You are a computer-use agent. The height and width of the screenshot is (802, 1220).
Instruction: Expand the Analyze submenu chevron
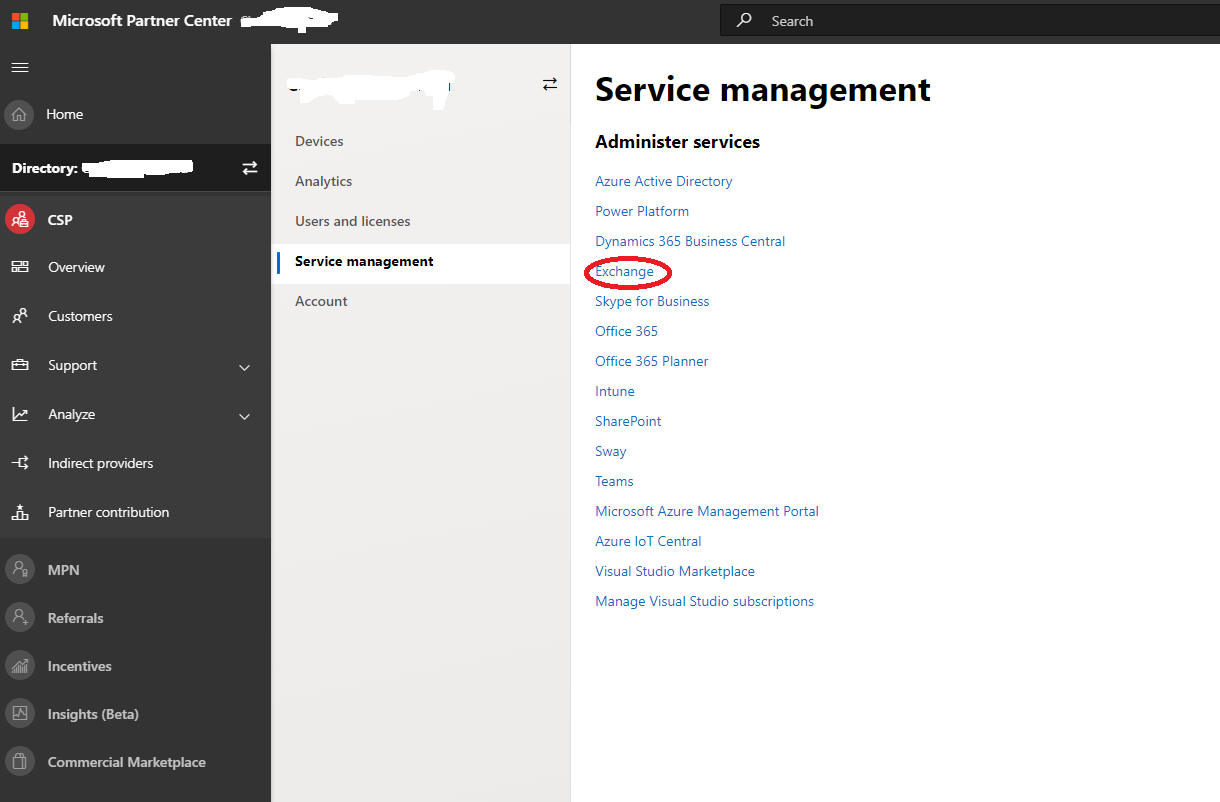[245, 416]
